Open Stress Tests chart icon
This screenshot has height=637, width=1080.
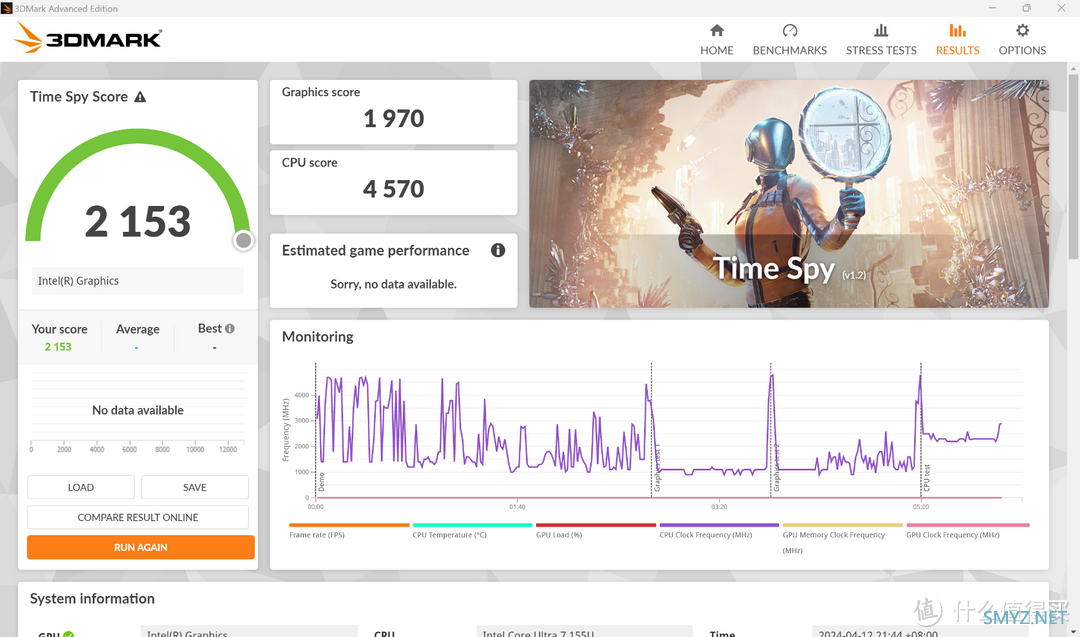[x=881, y=30]
